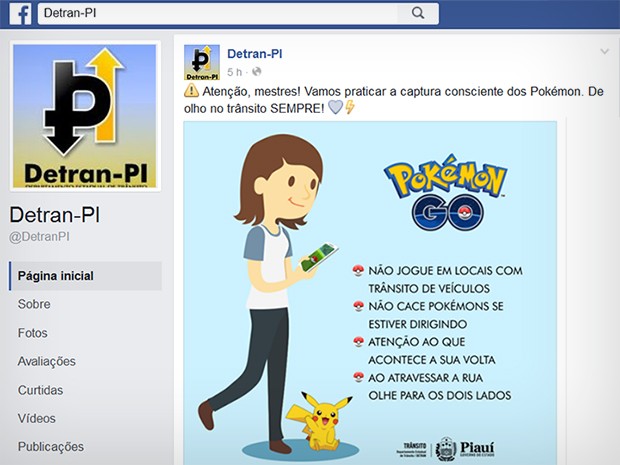Click the Detran-PI page profile picture

85,116
